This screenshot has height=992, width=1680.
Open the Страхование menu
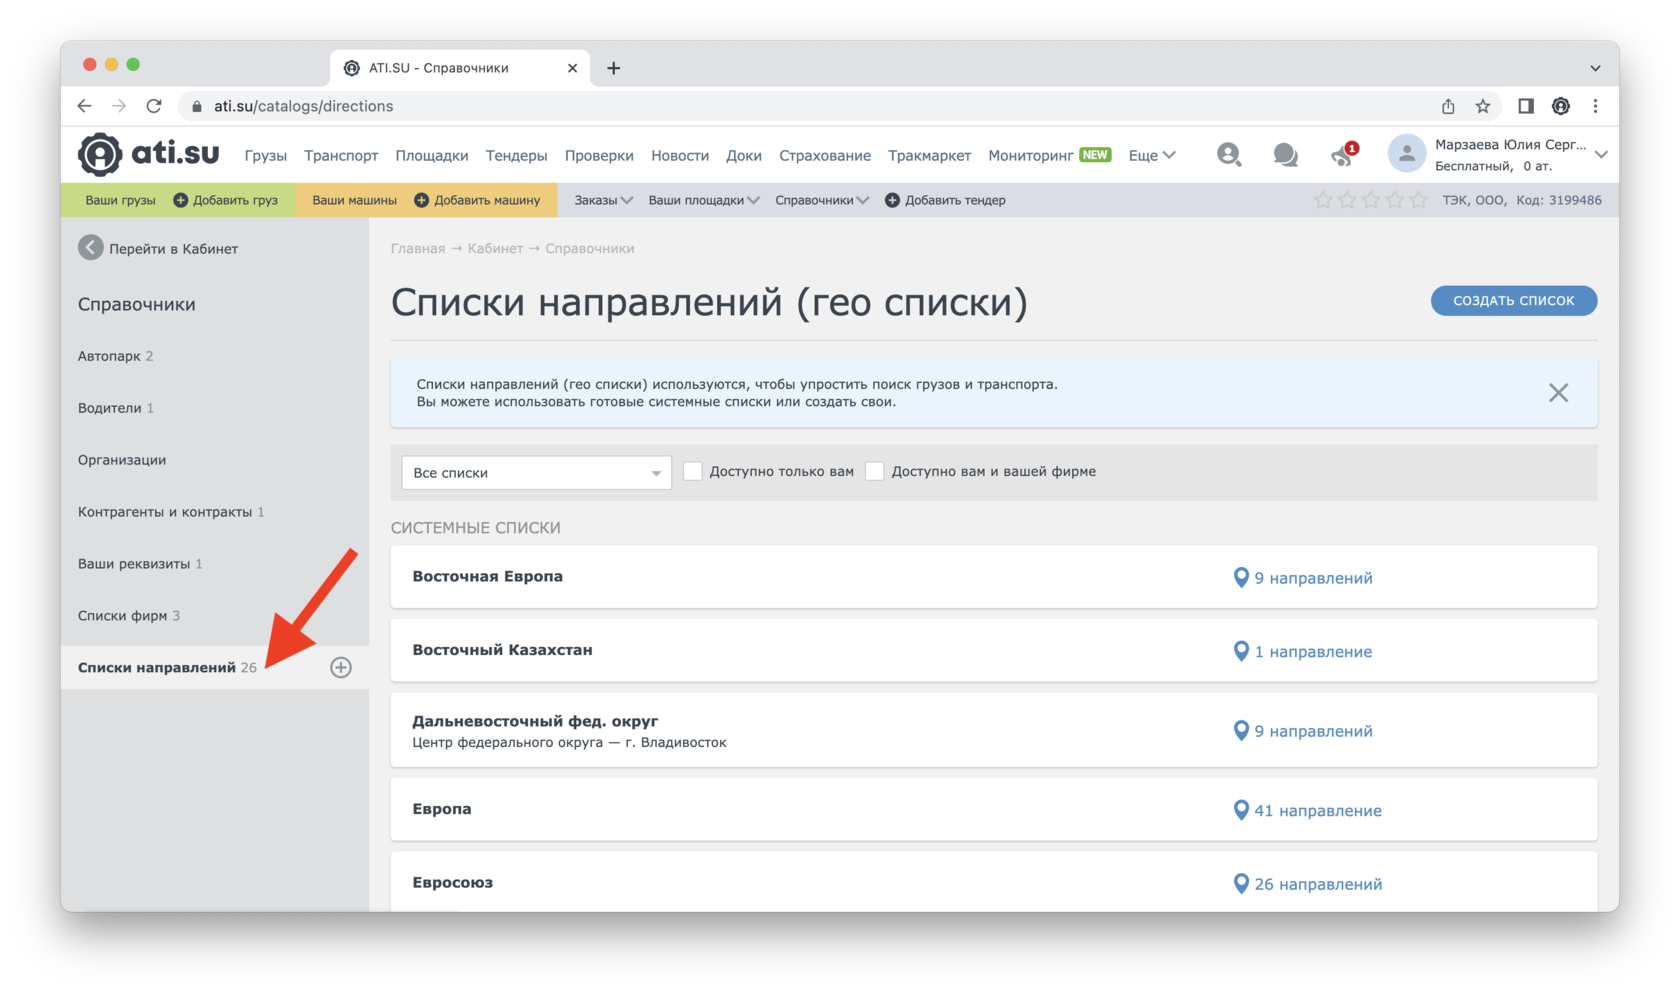(825, 155)
